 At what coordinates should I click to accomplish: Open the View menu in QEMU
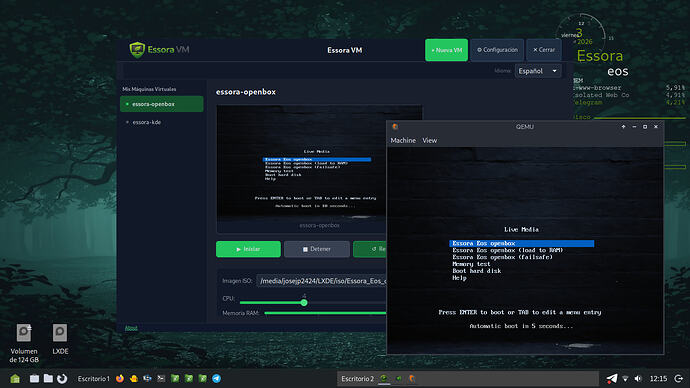click(429, 140)
